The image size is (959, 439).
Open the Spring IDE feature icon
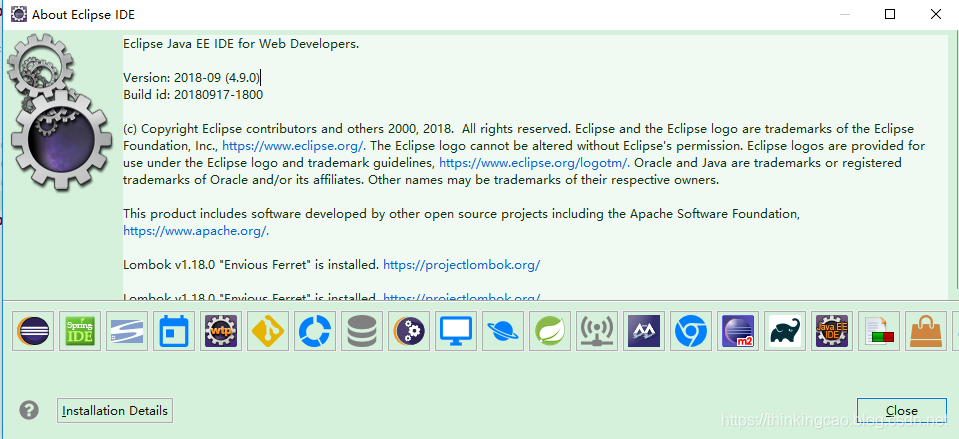(x=80, y=331)
